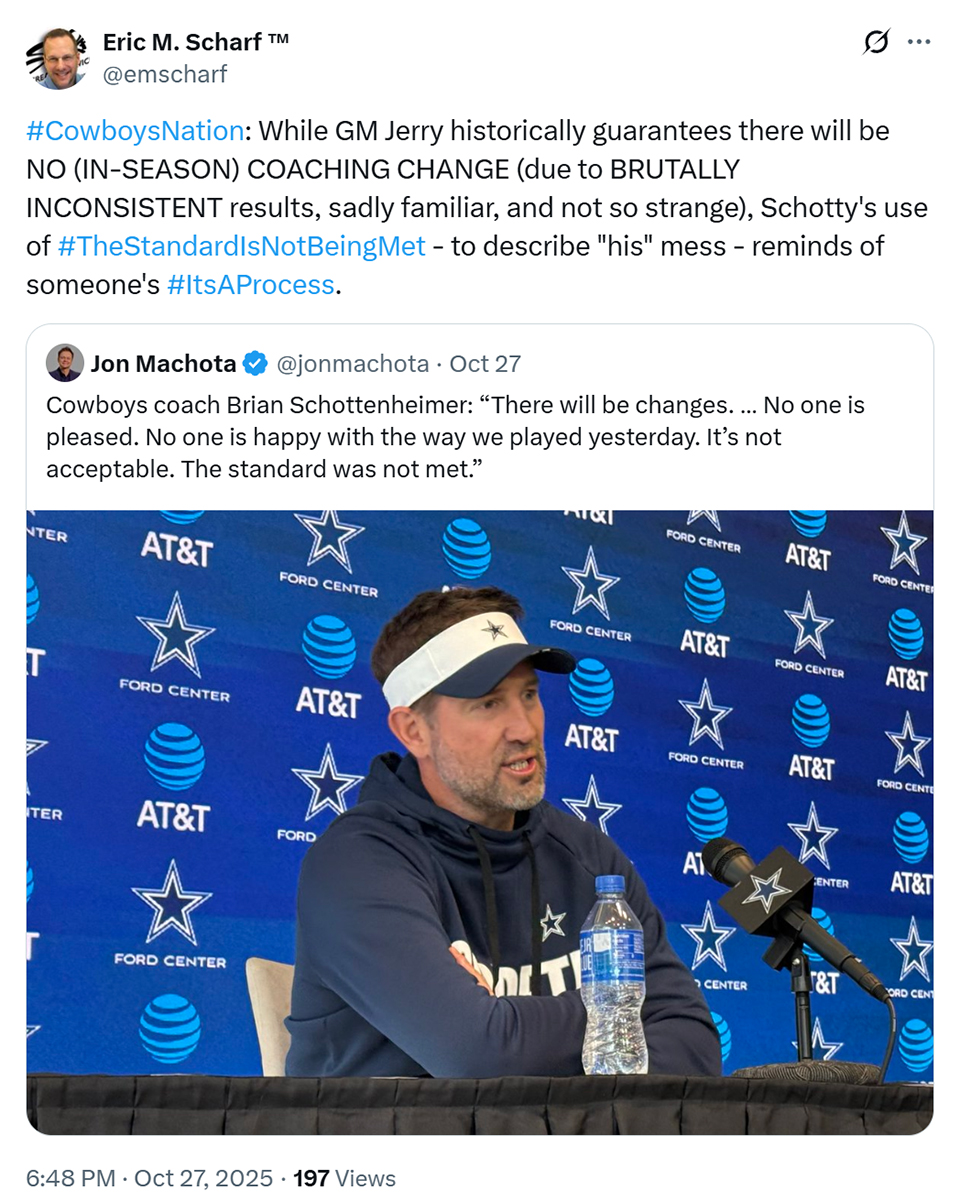The image size is (960, 1200).
Task: Click the Oct 27 quoted post date
Action: coord(485,364)
